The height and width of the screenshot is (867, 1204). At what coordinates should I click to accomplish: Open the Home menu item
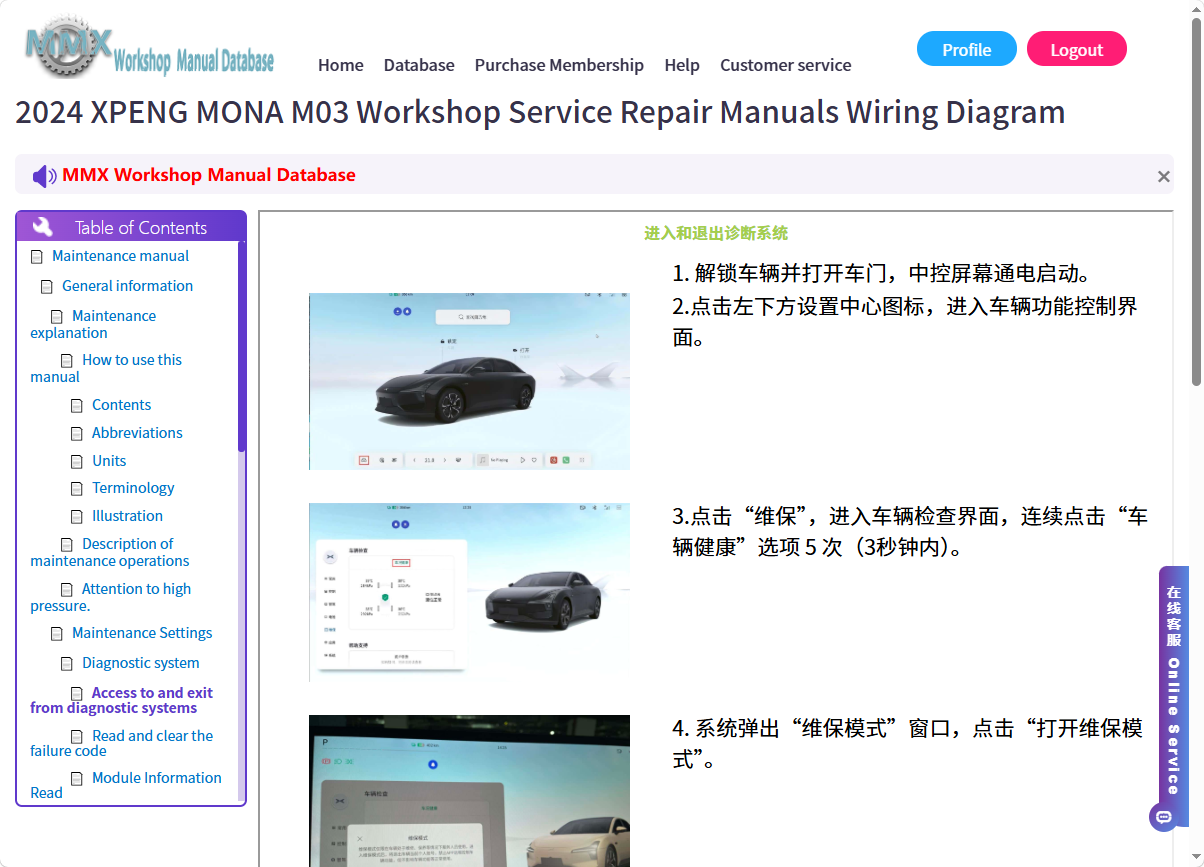[341, 65]
